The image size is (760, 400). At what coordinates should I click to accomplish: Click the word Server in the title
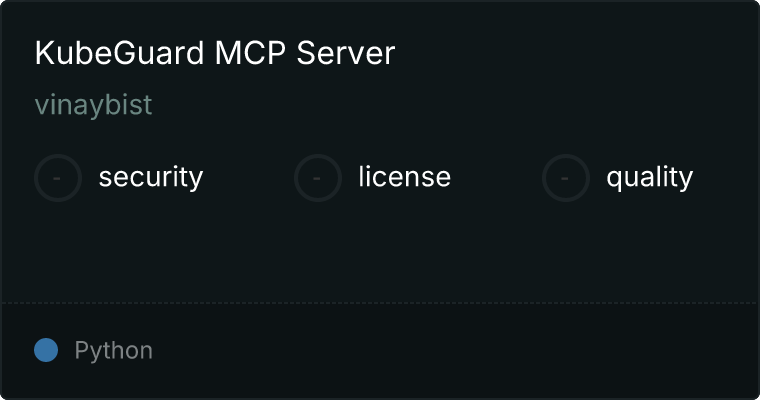[x=346, y=53]
